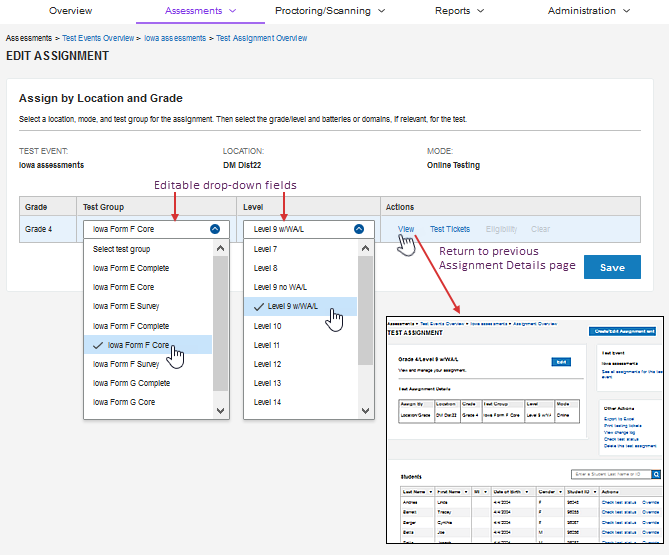The height and width of the screenshot is (555, 669).
Task: Select Level 9 no WA/L option
Action: coord(301,287)
